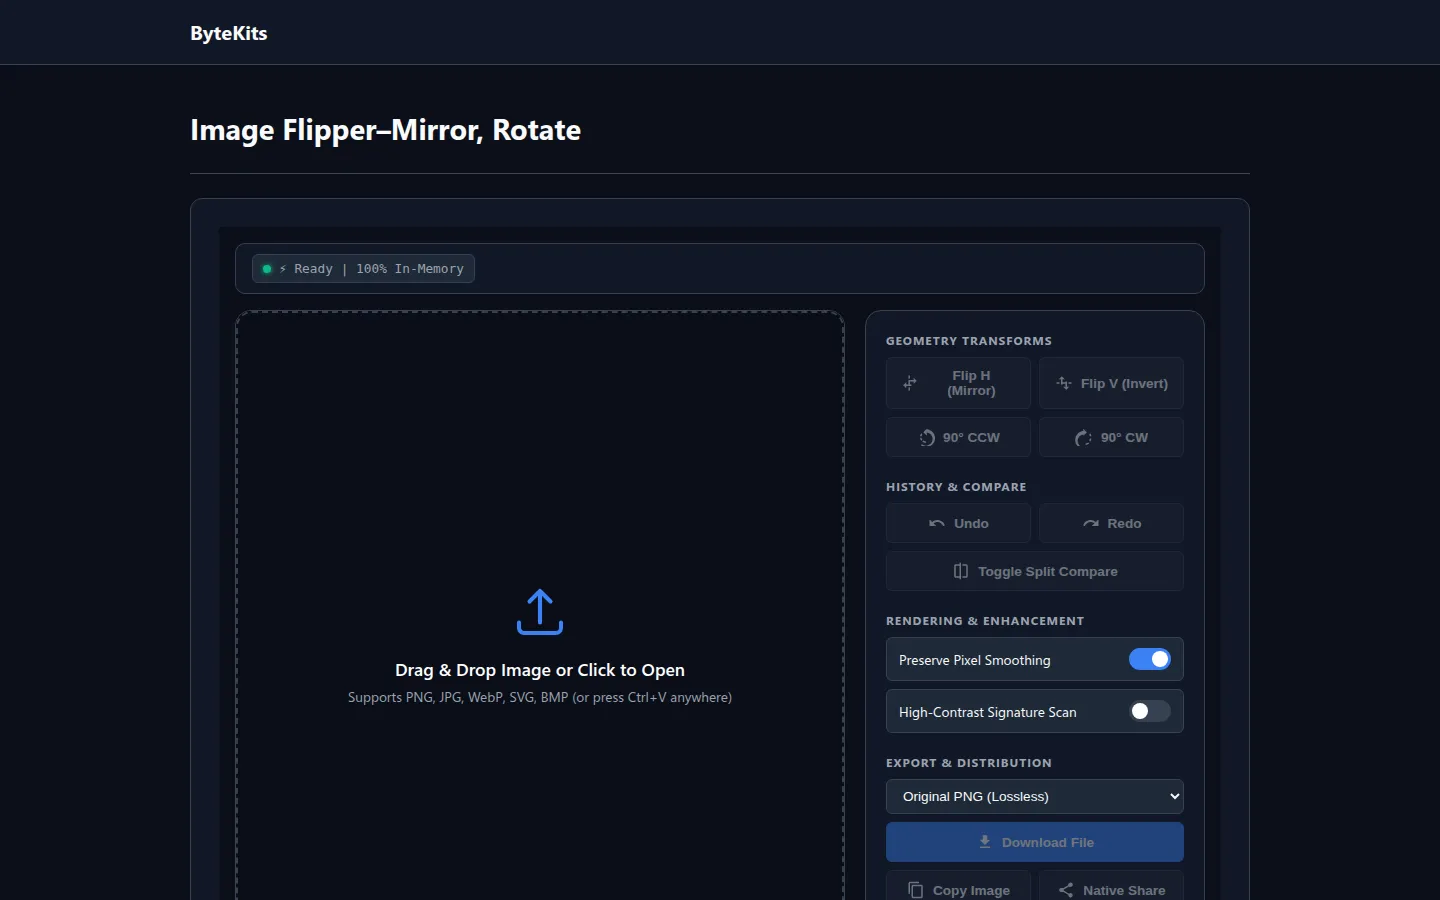1440x900 pixels.
Task: Click the Image Flipper–Mirror, Rotate heading
Action: click(385, 130)
